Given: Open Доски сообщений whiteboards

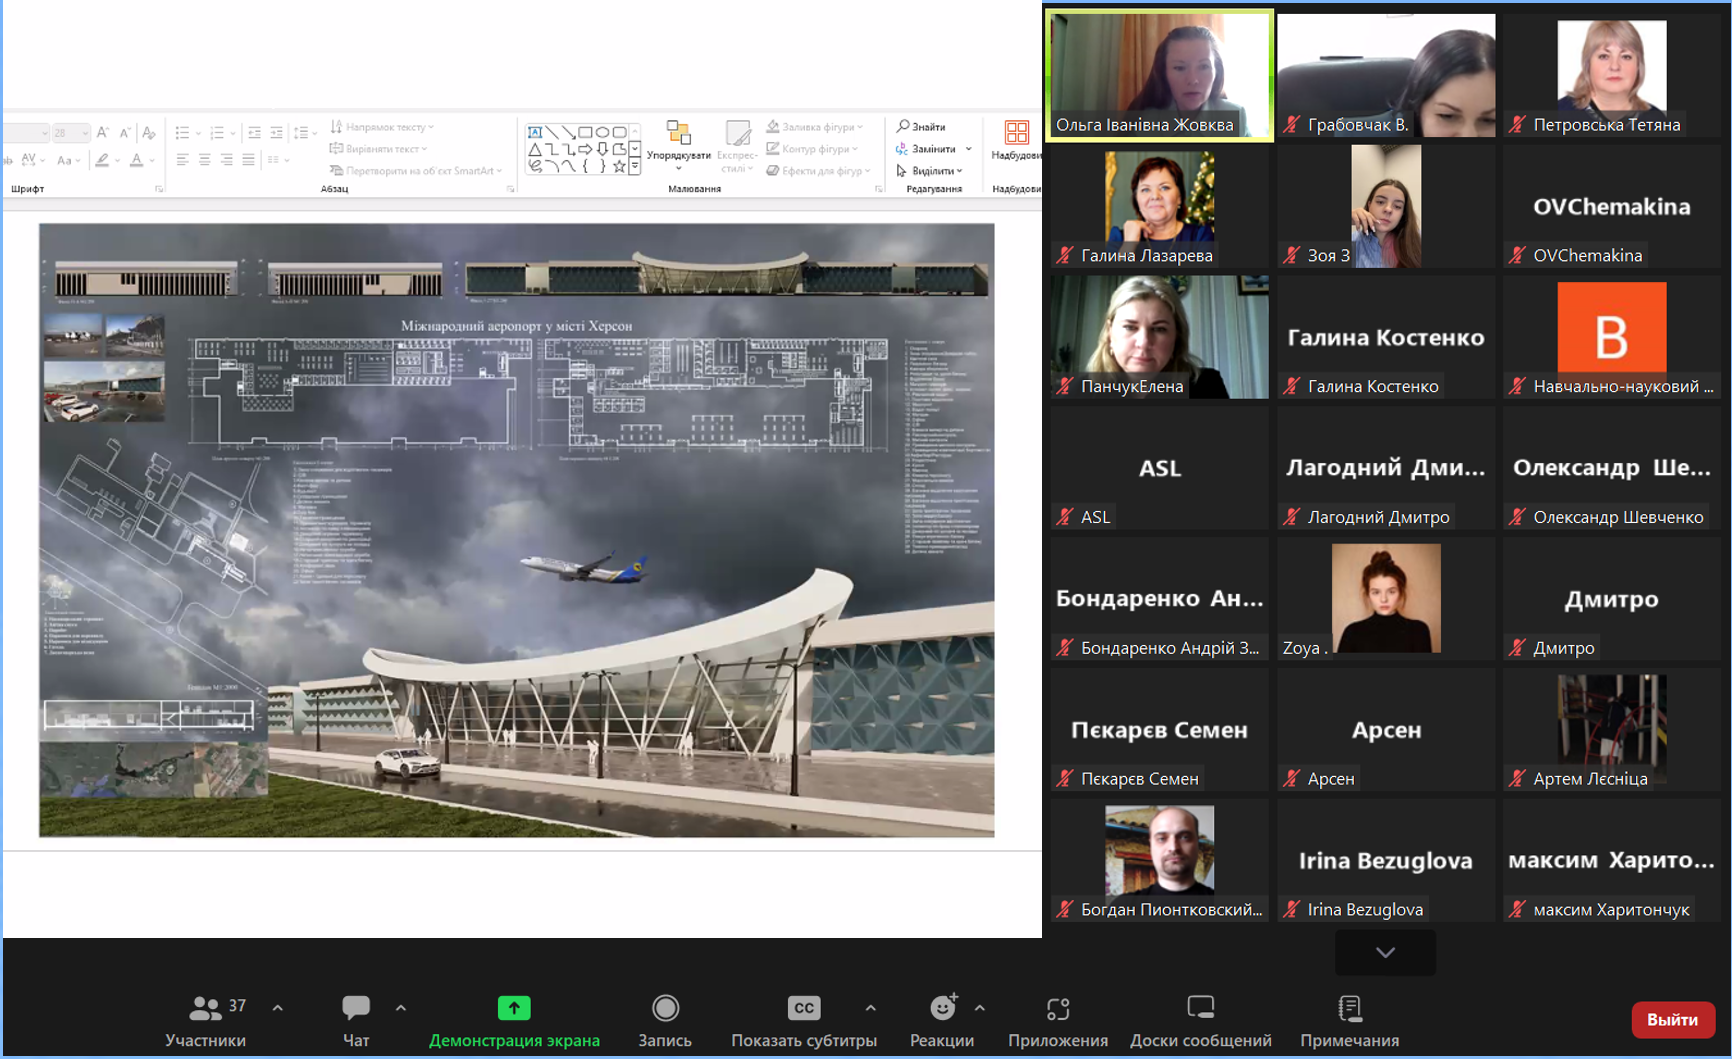Looking at the screenshot, I should (1200, 1020).
